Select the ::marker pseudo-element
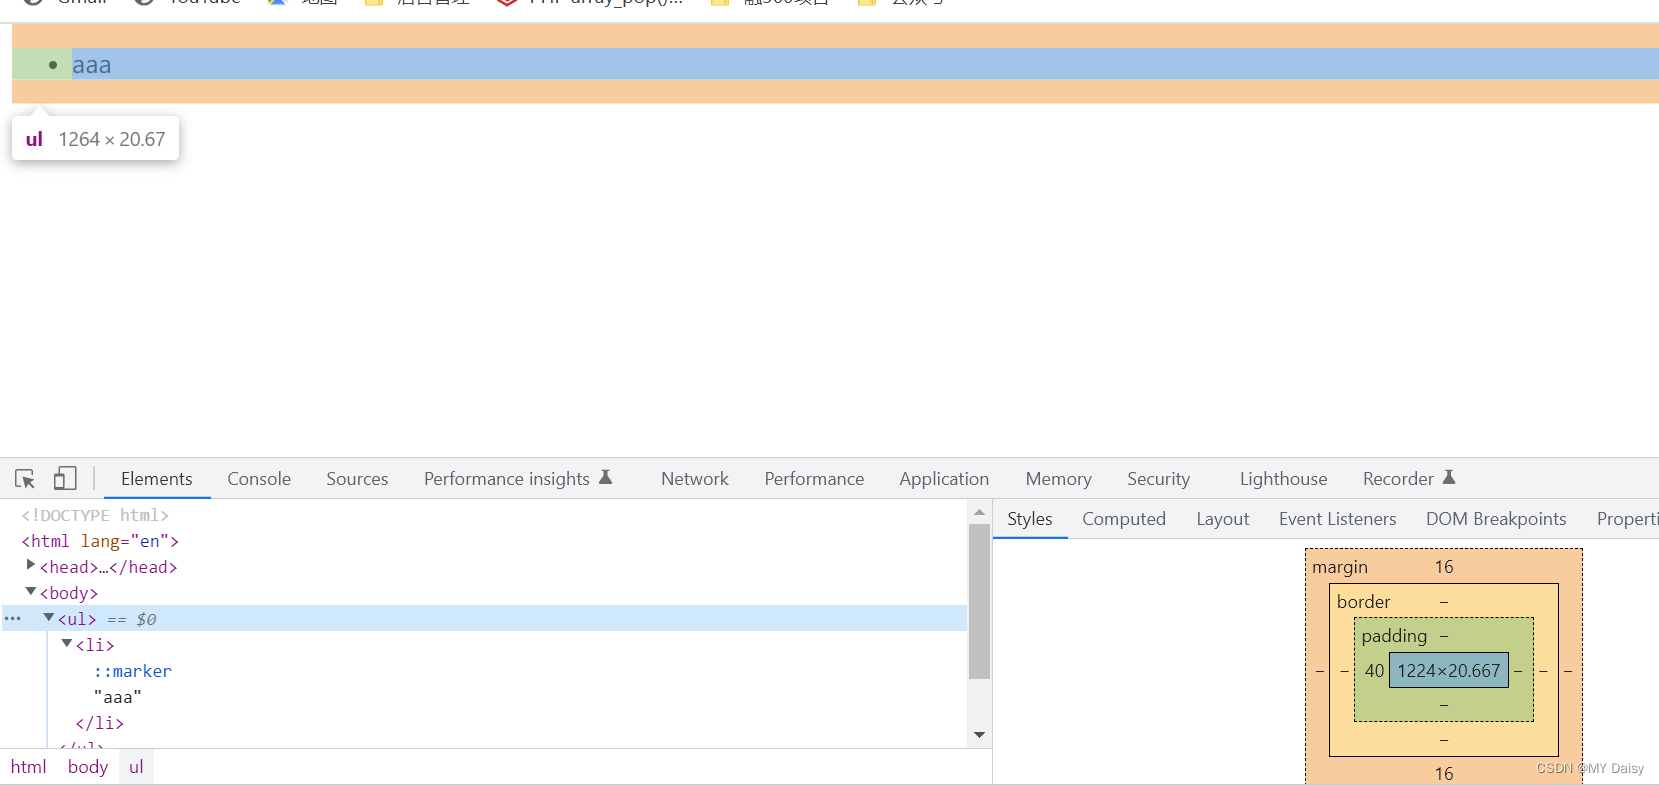Viewport: 1659px width, 785px height. tap(133, 671)
